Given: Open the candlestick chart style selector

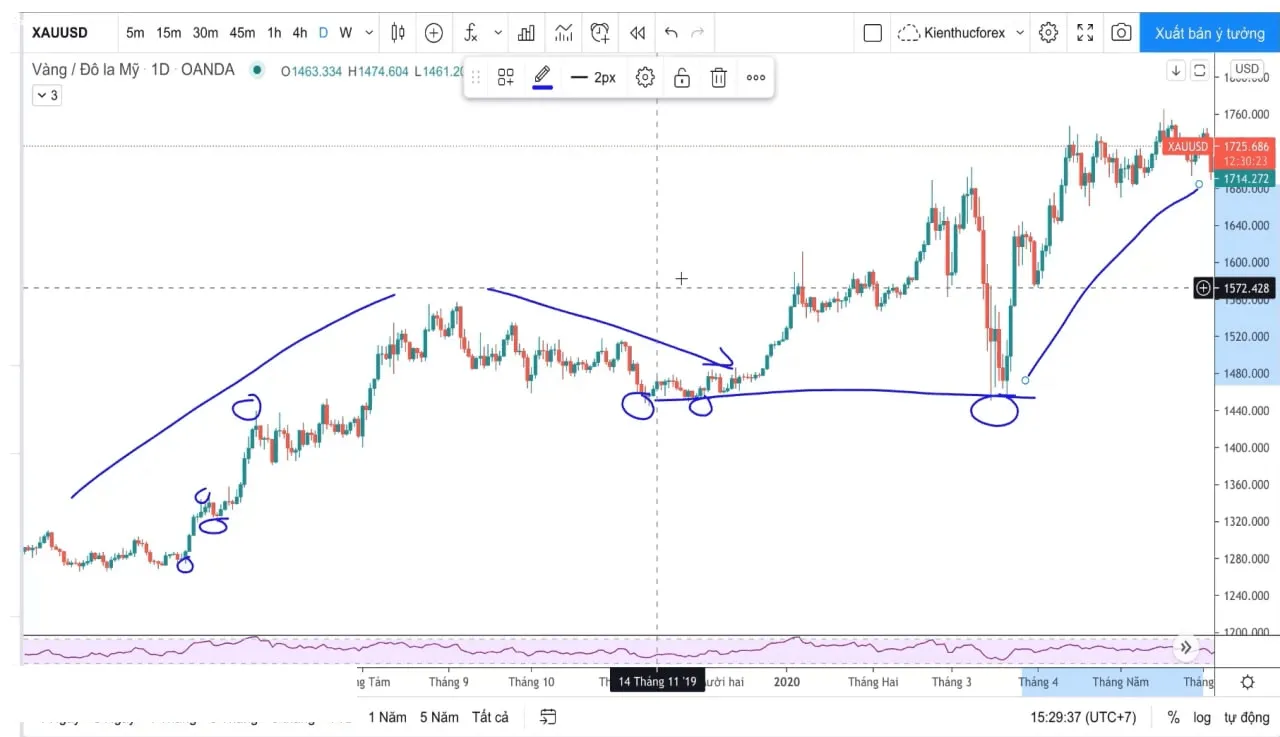Looking at the screenshot, I should pyautogui.click(x=398, y=33).
